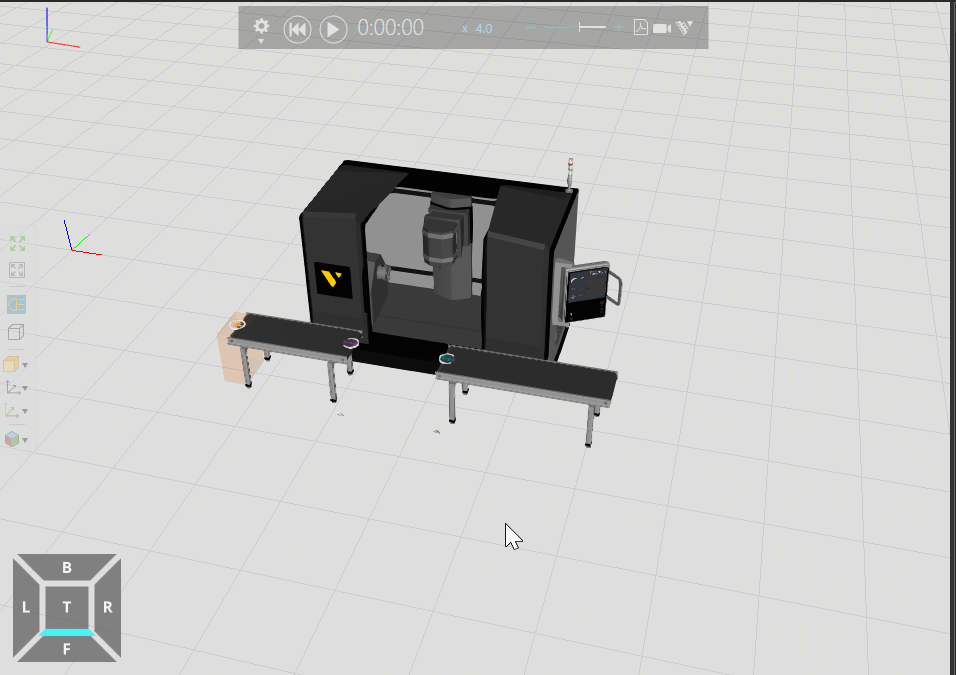
Task: Fill view with all components
Action: pyautogui.click(x=17, y=244)
